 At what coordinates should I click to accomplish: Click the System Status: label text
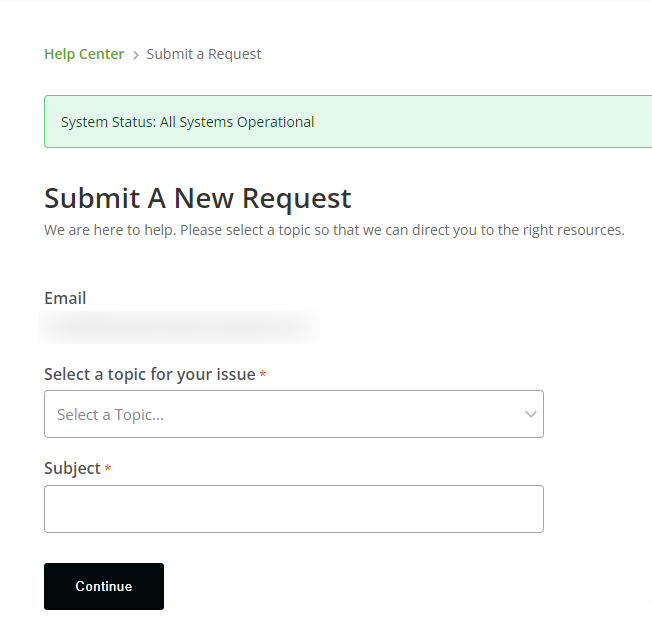click(108, 122)
